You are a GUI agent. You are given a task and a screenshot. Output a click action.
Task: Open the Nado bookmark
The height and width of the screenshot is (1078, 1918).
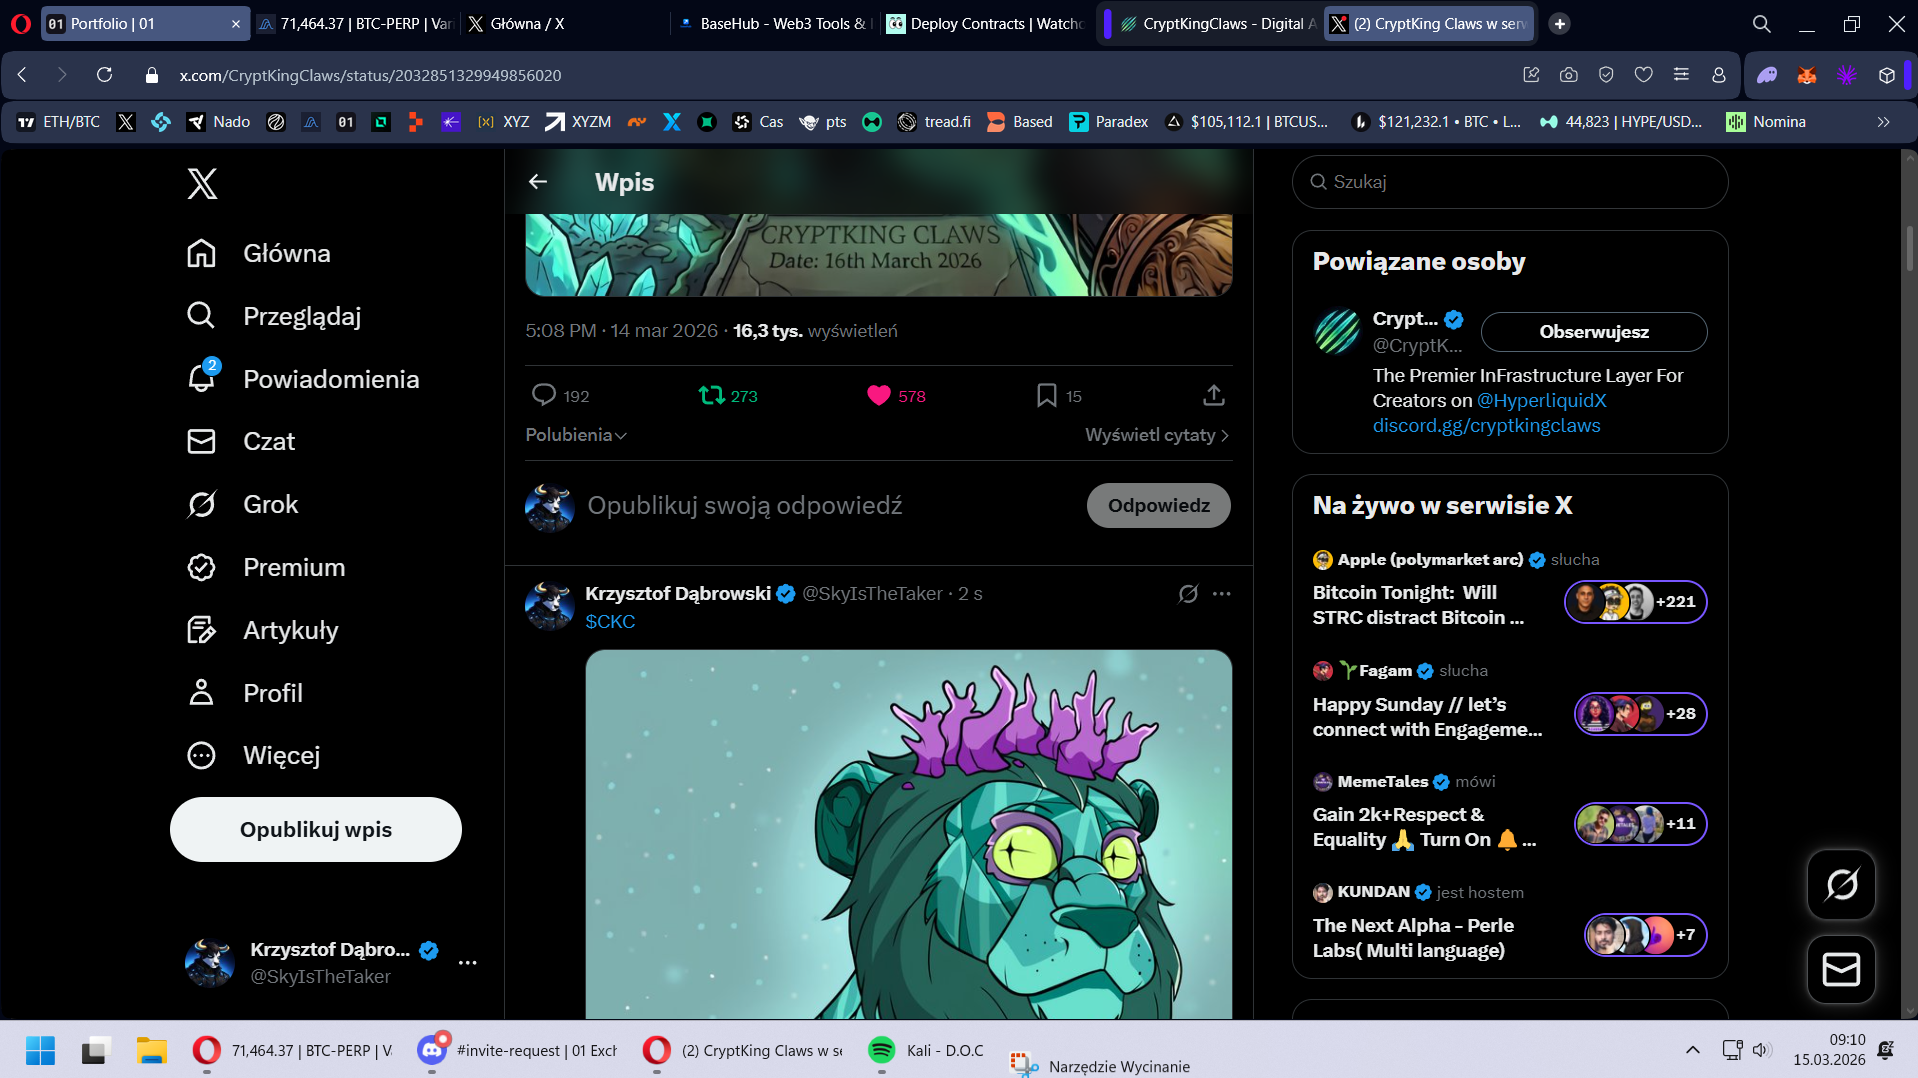(x=219, y=122)
